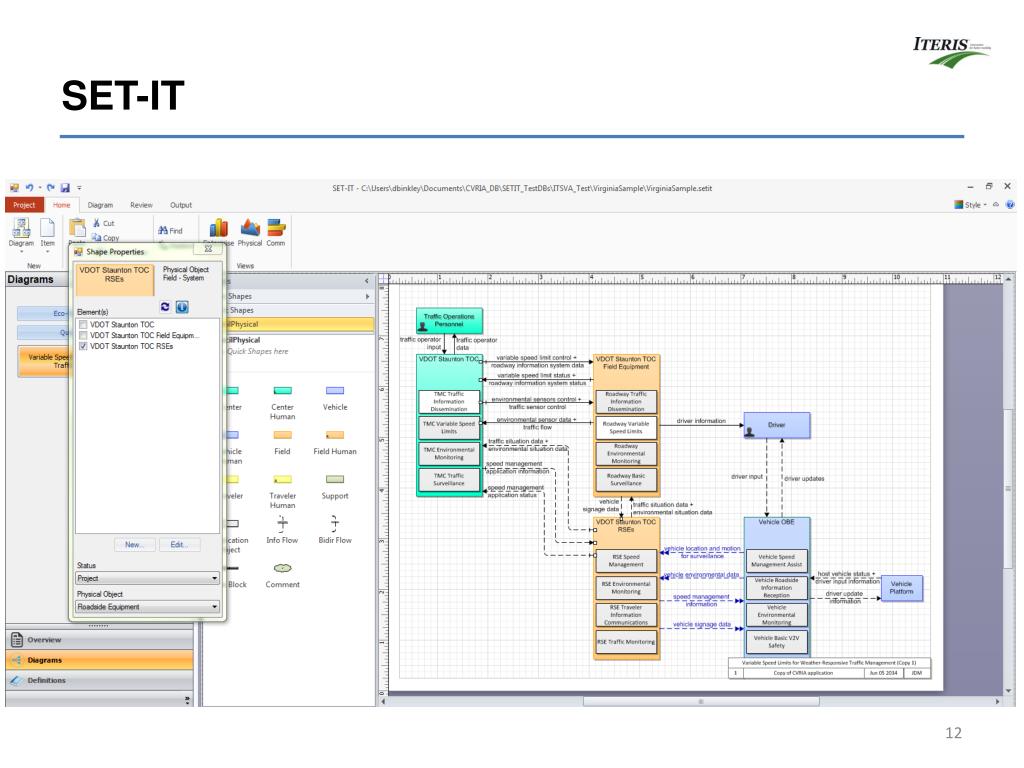The image size is (1024, 768).
Task: Select the RSE Speed Management box
Action: (626, 560)
